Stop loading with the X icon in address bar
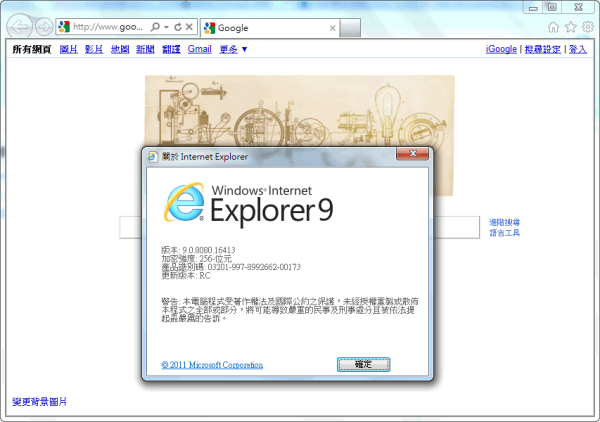 click(x=189, y=27)
